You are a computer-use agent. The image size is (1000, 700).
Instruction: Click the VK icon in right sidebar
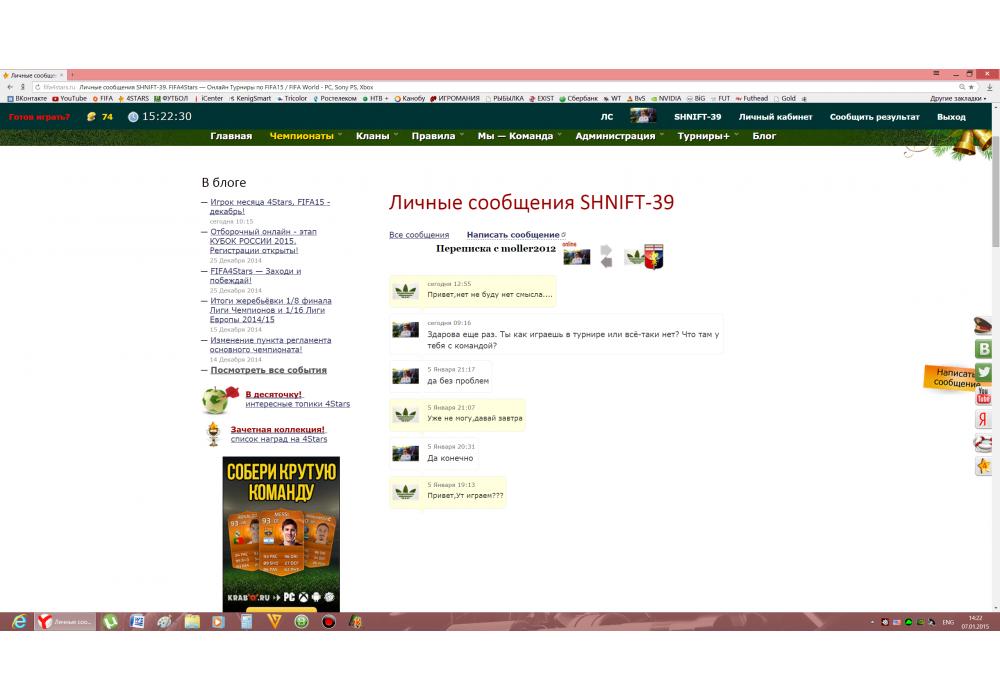click(x=983, y=349)
